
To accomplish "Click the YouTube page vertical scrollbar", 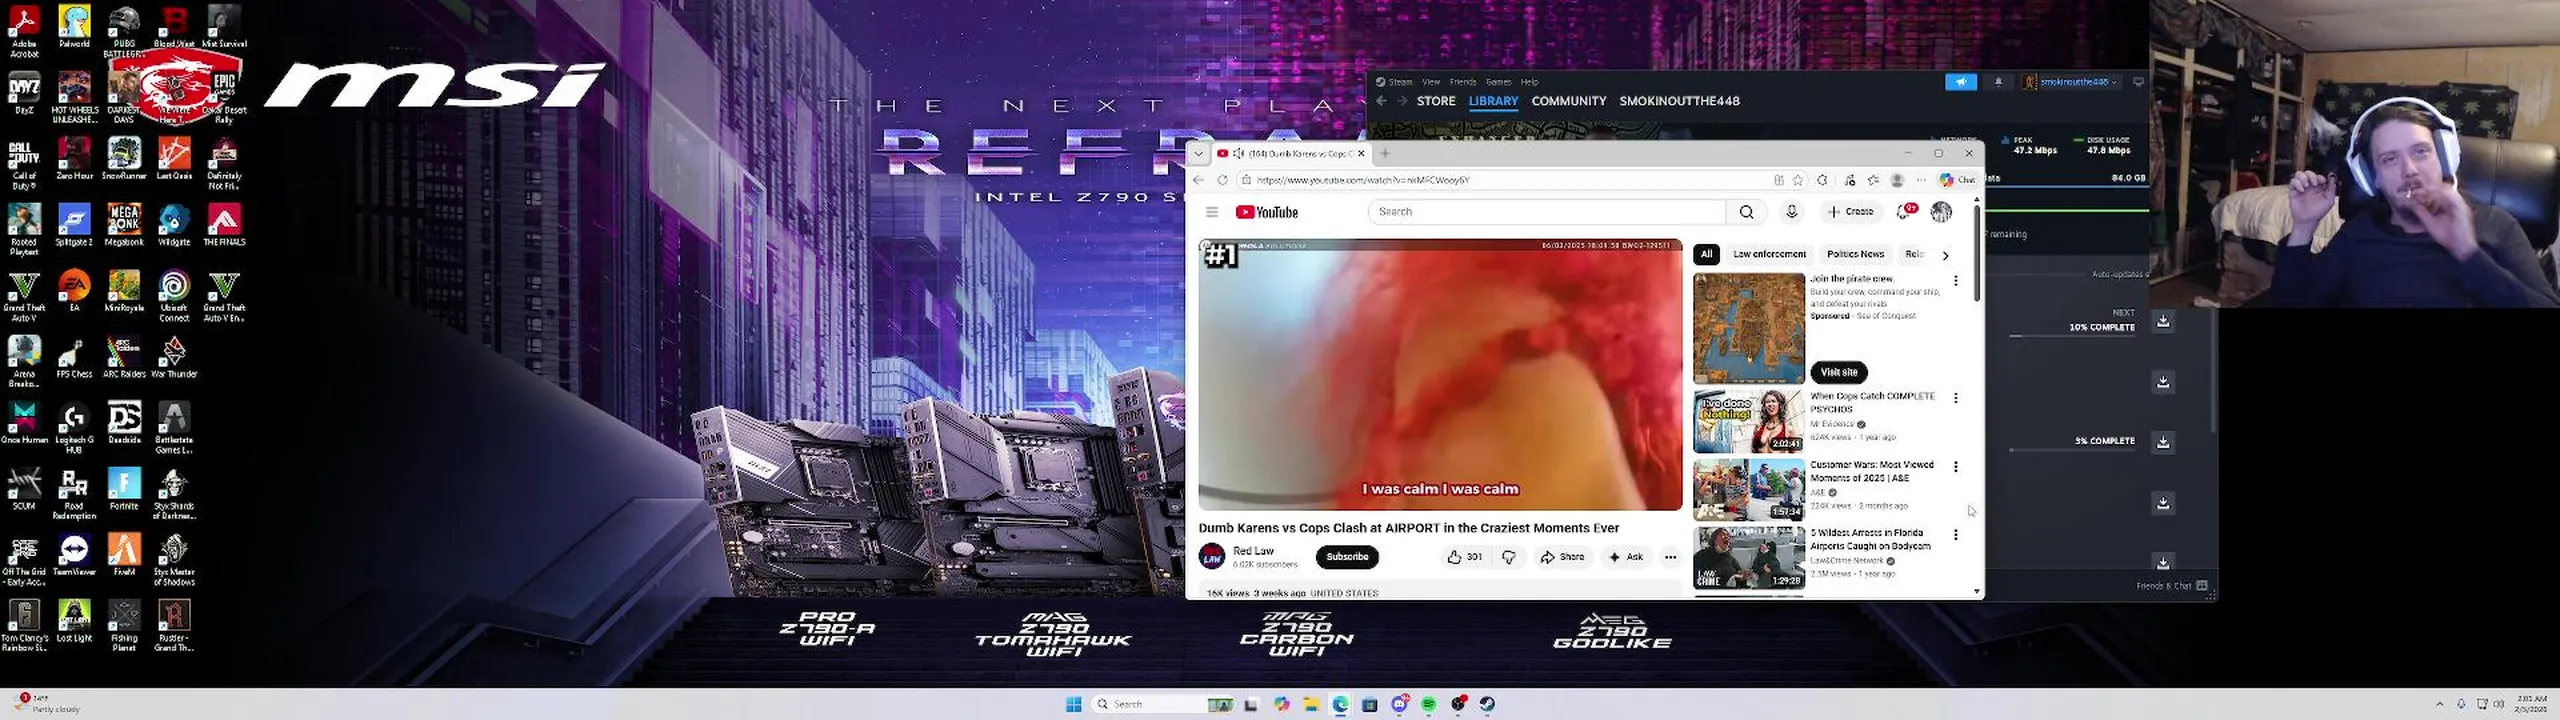I will [1976, 255].
